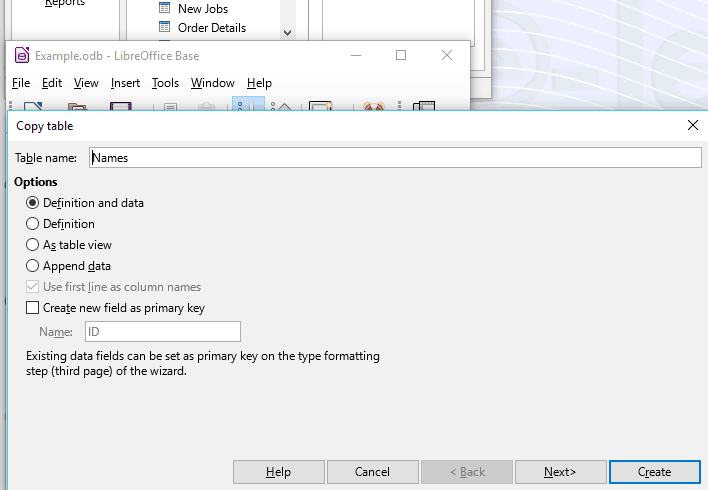The height and width of the screenshot is (490, 708).
Task: Select the Order Details table entry
Action: (212, 28)
